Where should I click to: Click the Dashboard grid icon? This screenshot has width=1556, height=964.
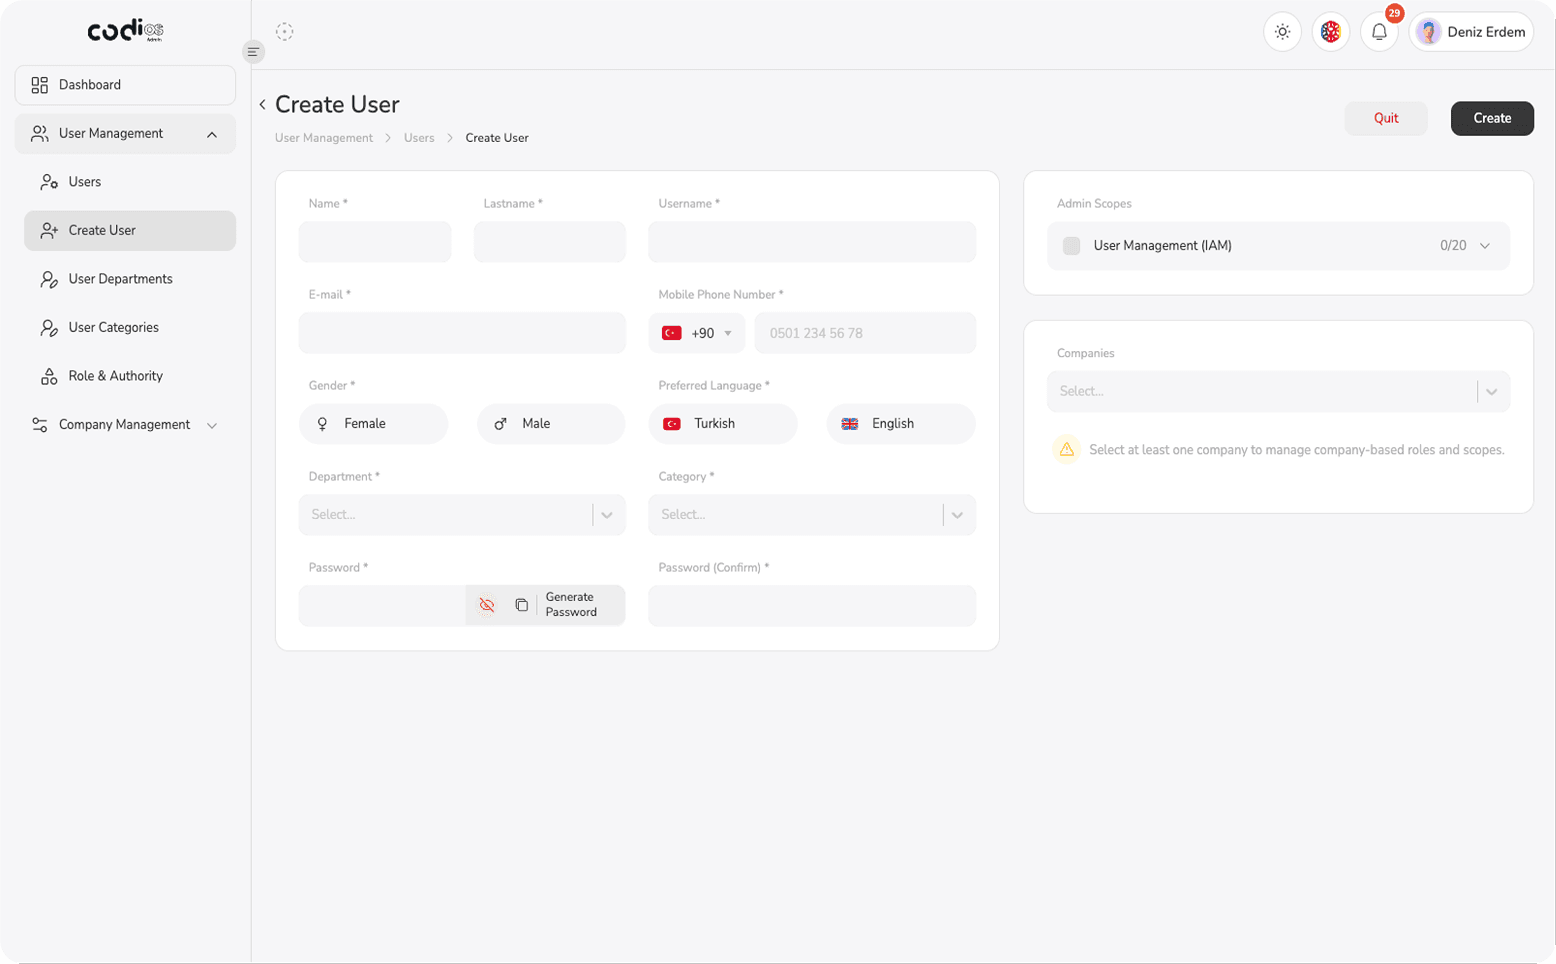[x=39, y=85]
